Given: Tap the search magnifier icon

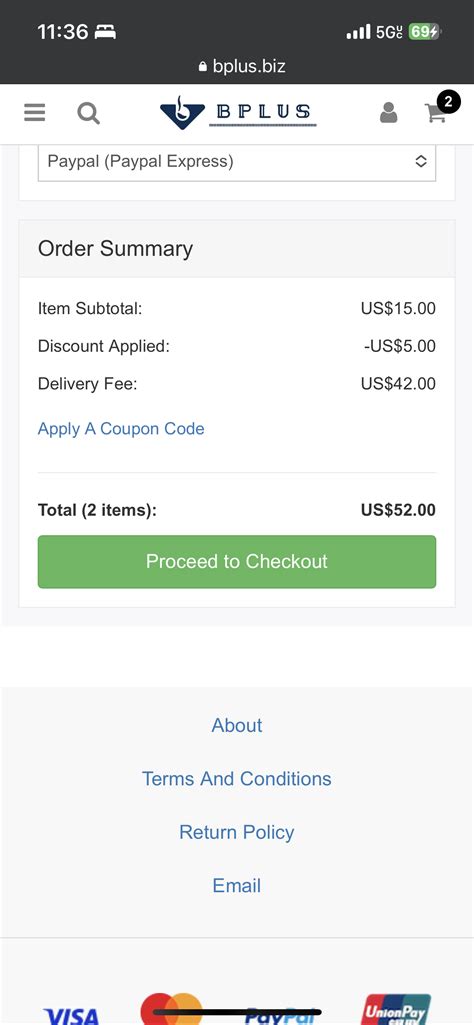Looking at the screenshot, I should click(x=88, y=114).
